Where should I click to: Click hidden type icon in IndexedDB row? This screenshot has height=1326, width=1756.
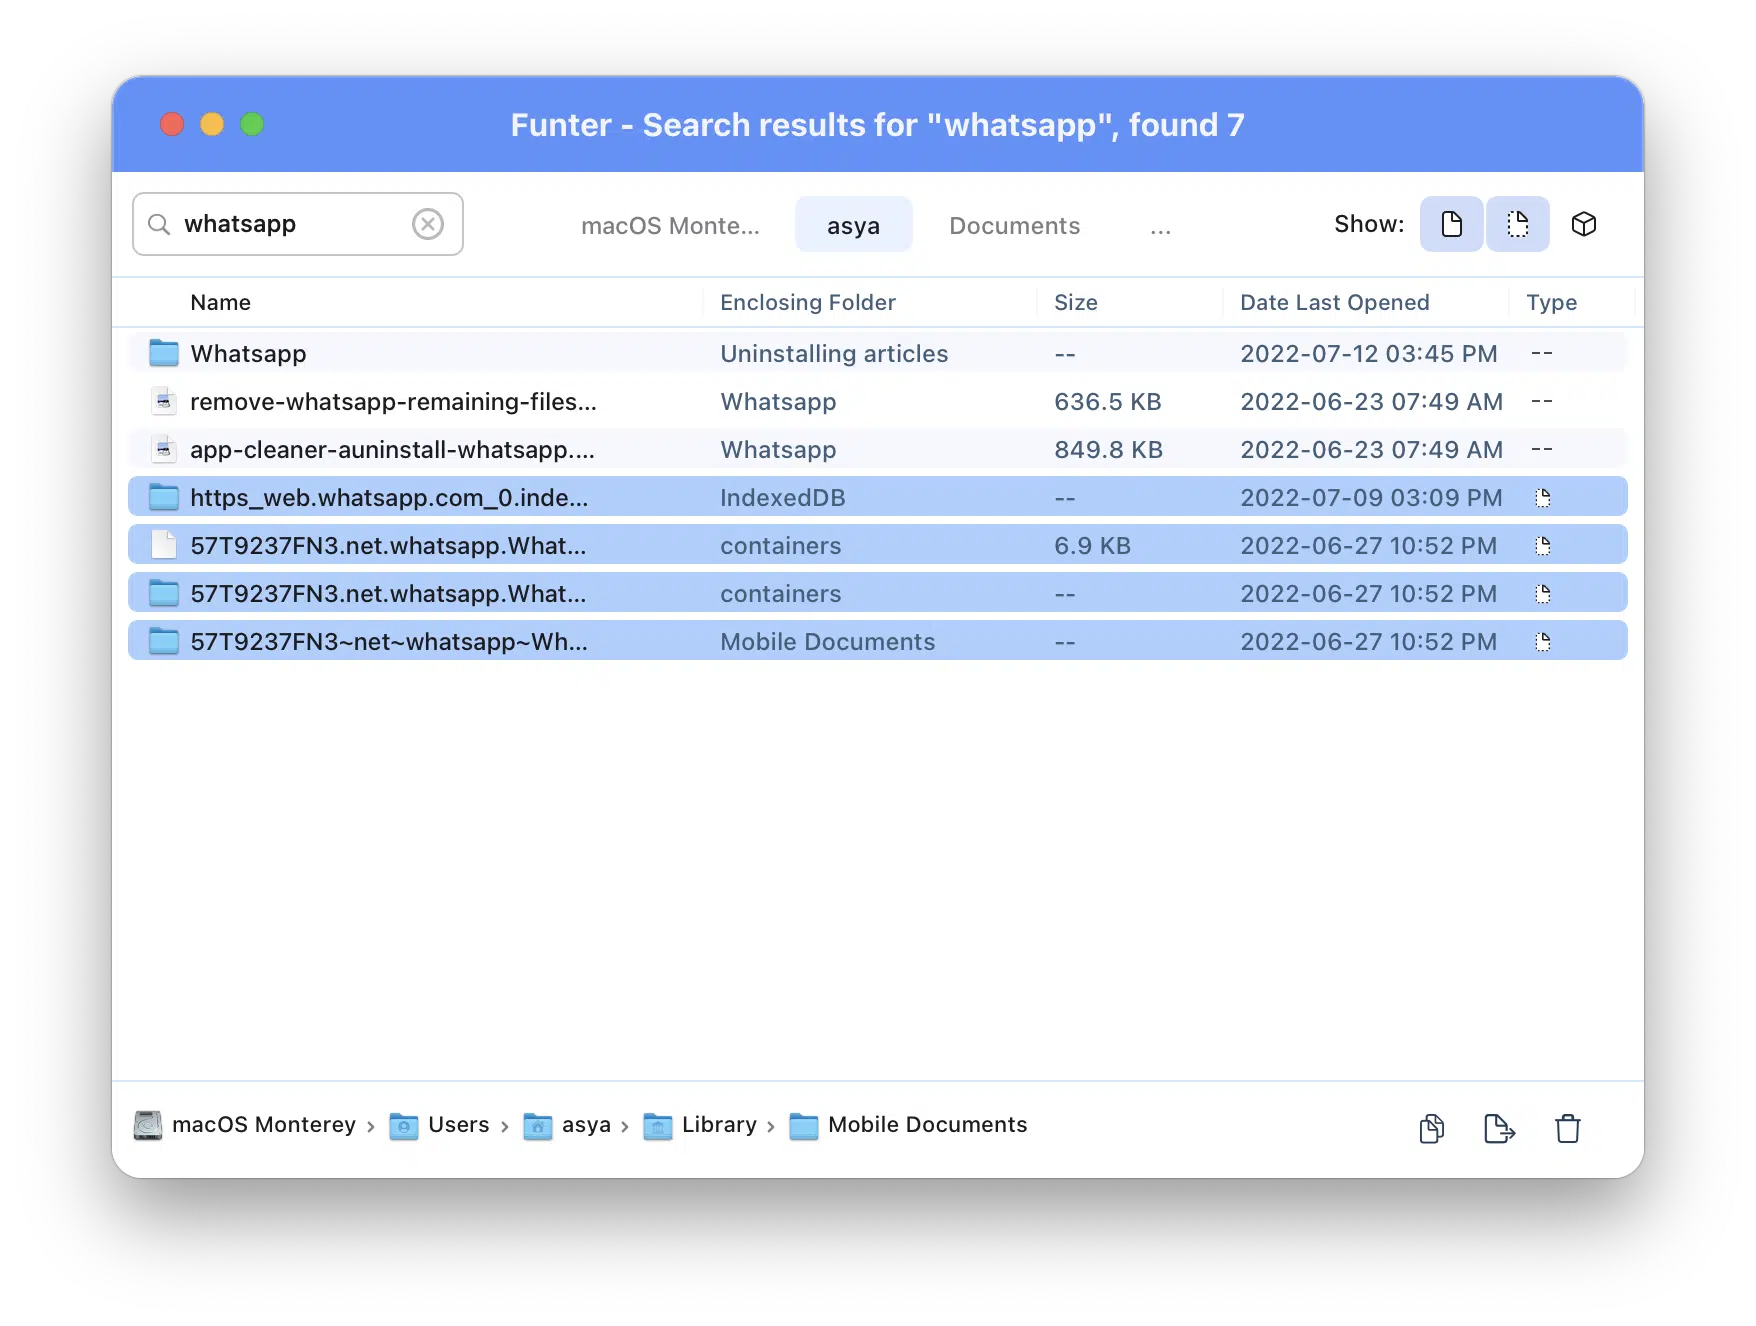pos(1543,497)
